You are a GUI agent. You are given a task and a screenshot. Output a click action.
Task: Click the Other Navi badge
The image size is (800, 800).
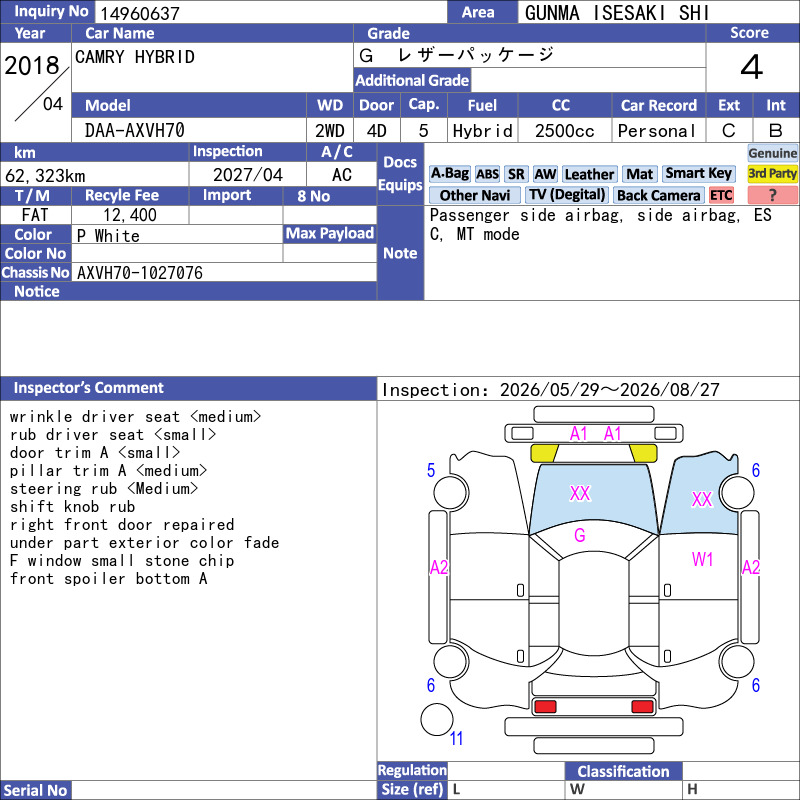(474, 195)
